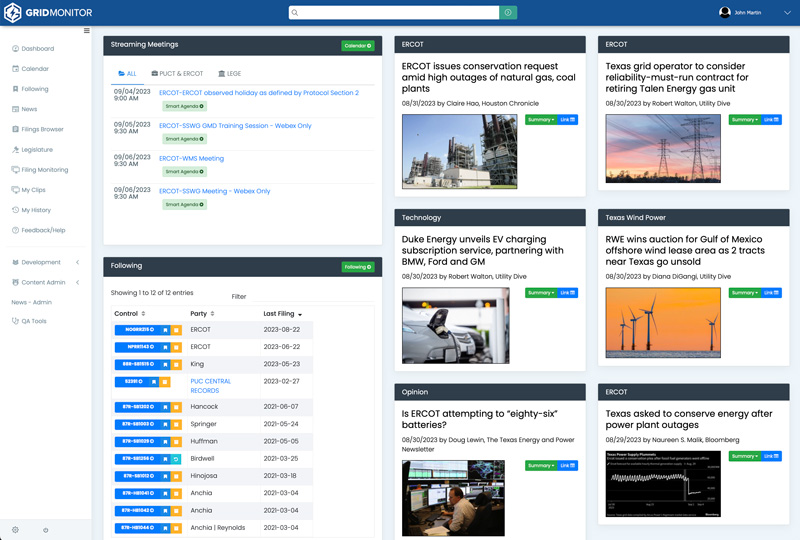Toggle the bookmark in the Springer row
This screenshot has width=800, height=540.
click(x=165, y=424)
